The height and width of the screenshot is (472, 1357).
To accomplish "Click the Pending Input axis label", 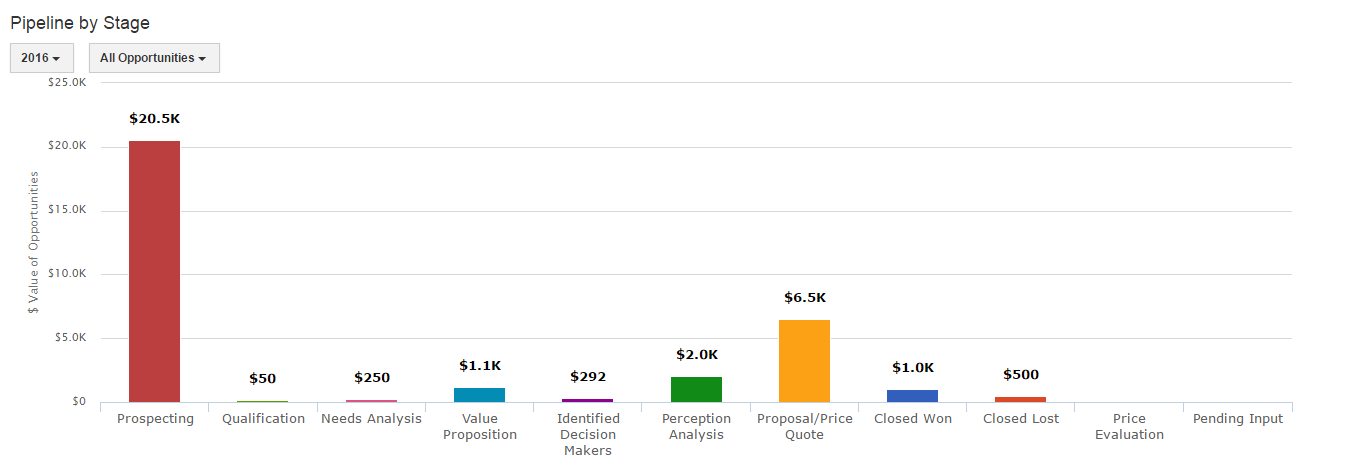I will 1237,419.
